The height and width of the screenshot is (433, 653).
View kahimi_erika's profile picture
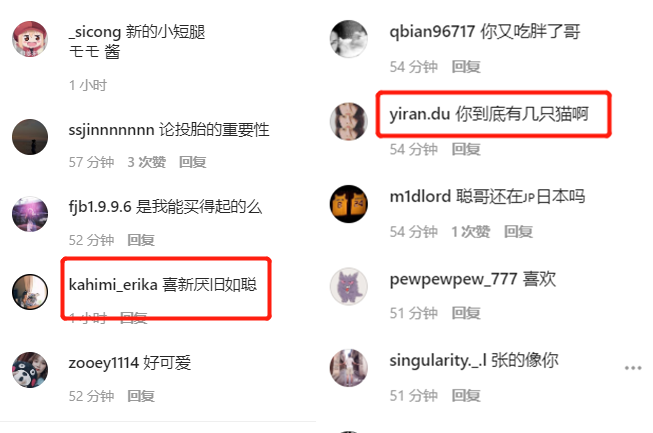click(30, 292)
